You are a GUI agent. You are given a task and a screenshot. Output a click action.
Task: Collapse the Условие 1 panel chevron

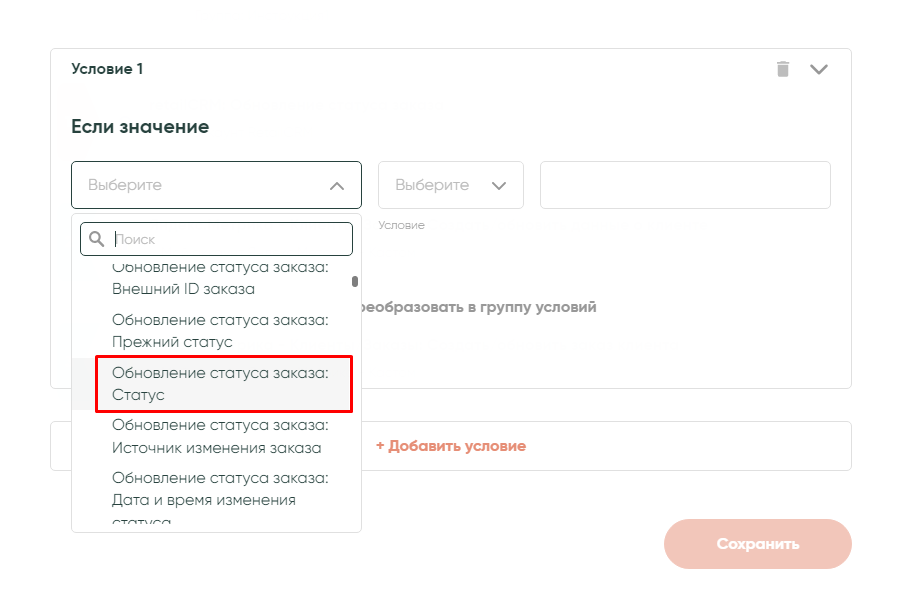819,69
